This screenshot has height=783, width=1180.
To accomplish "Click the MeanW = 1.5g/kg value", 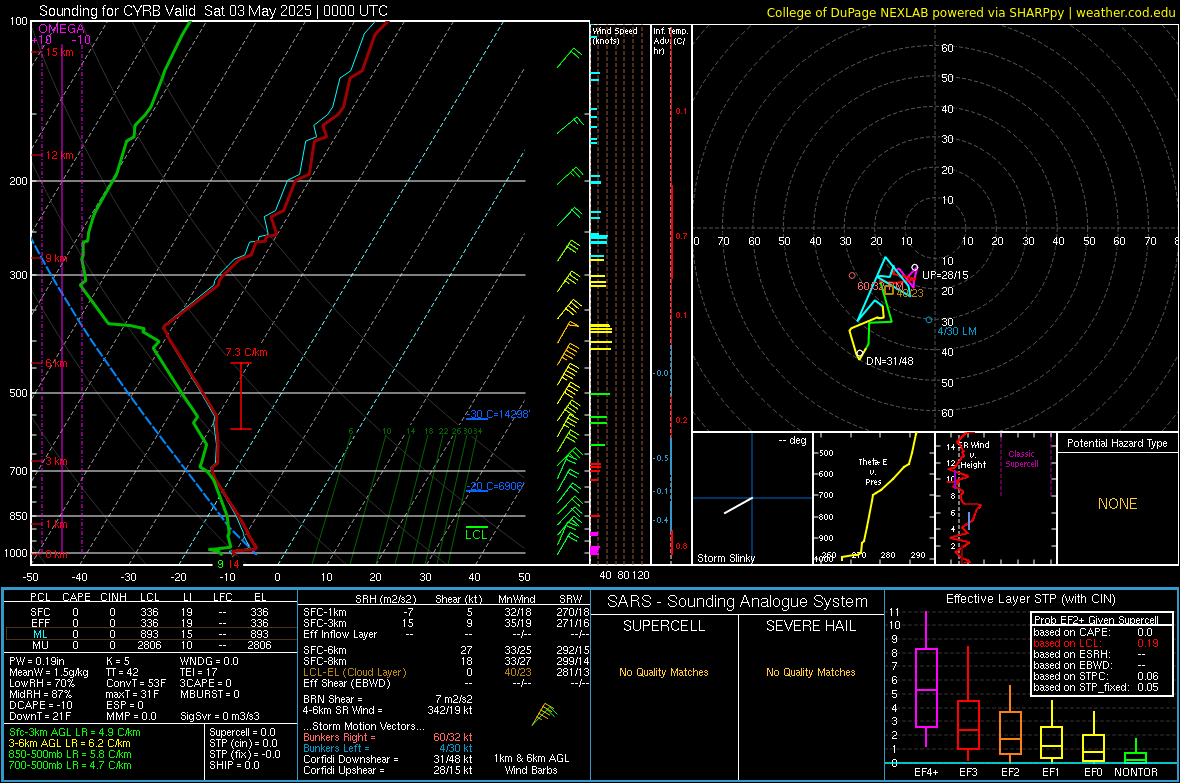I will 49,672.
